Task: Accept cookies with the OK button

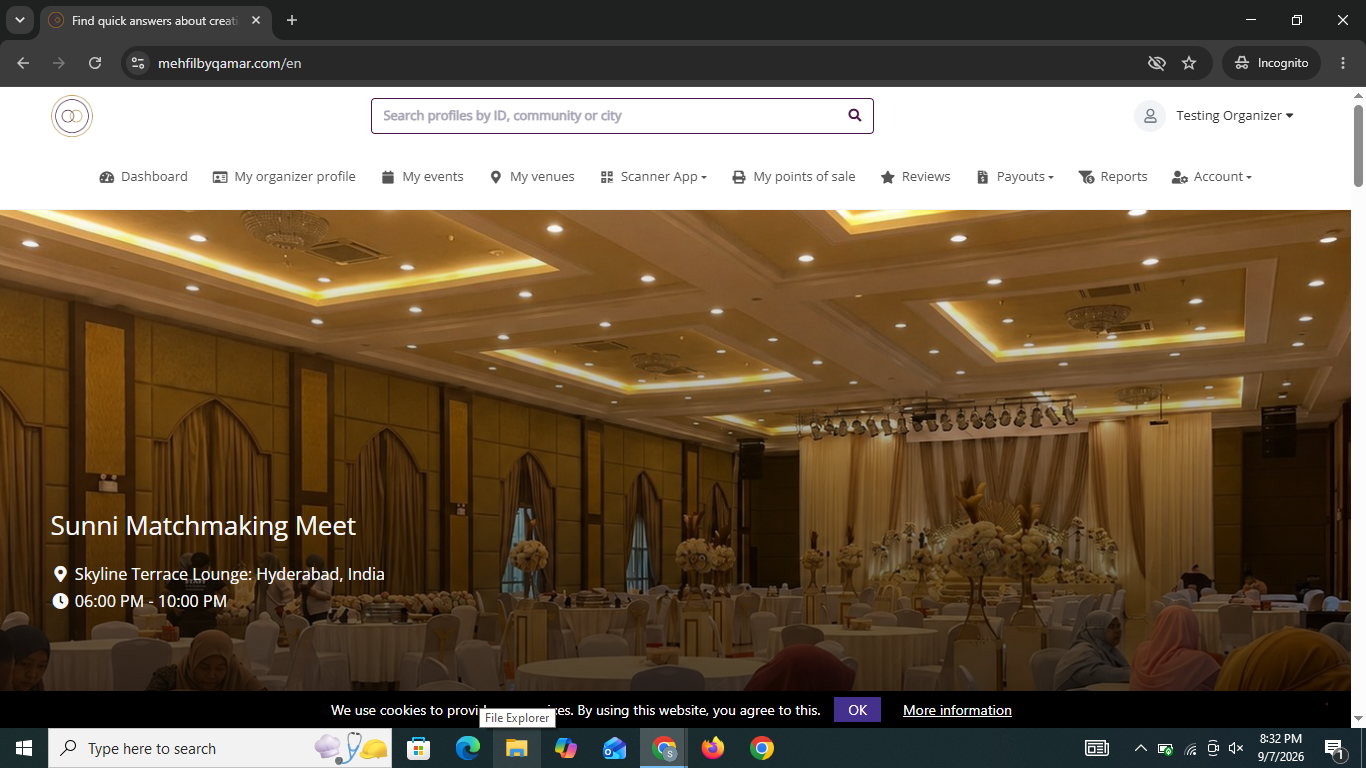Action: coord(857,710)
